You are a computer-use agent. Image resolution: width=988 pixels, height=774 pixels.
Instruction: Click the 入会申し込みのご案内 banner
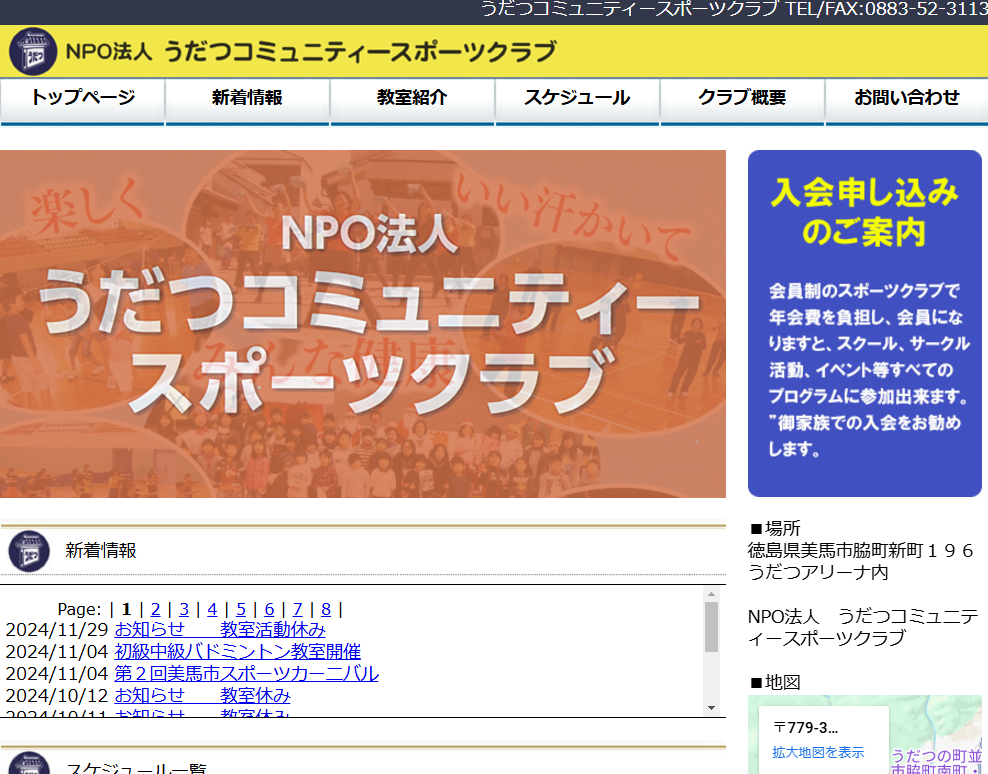pos(864,323)
